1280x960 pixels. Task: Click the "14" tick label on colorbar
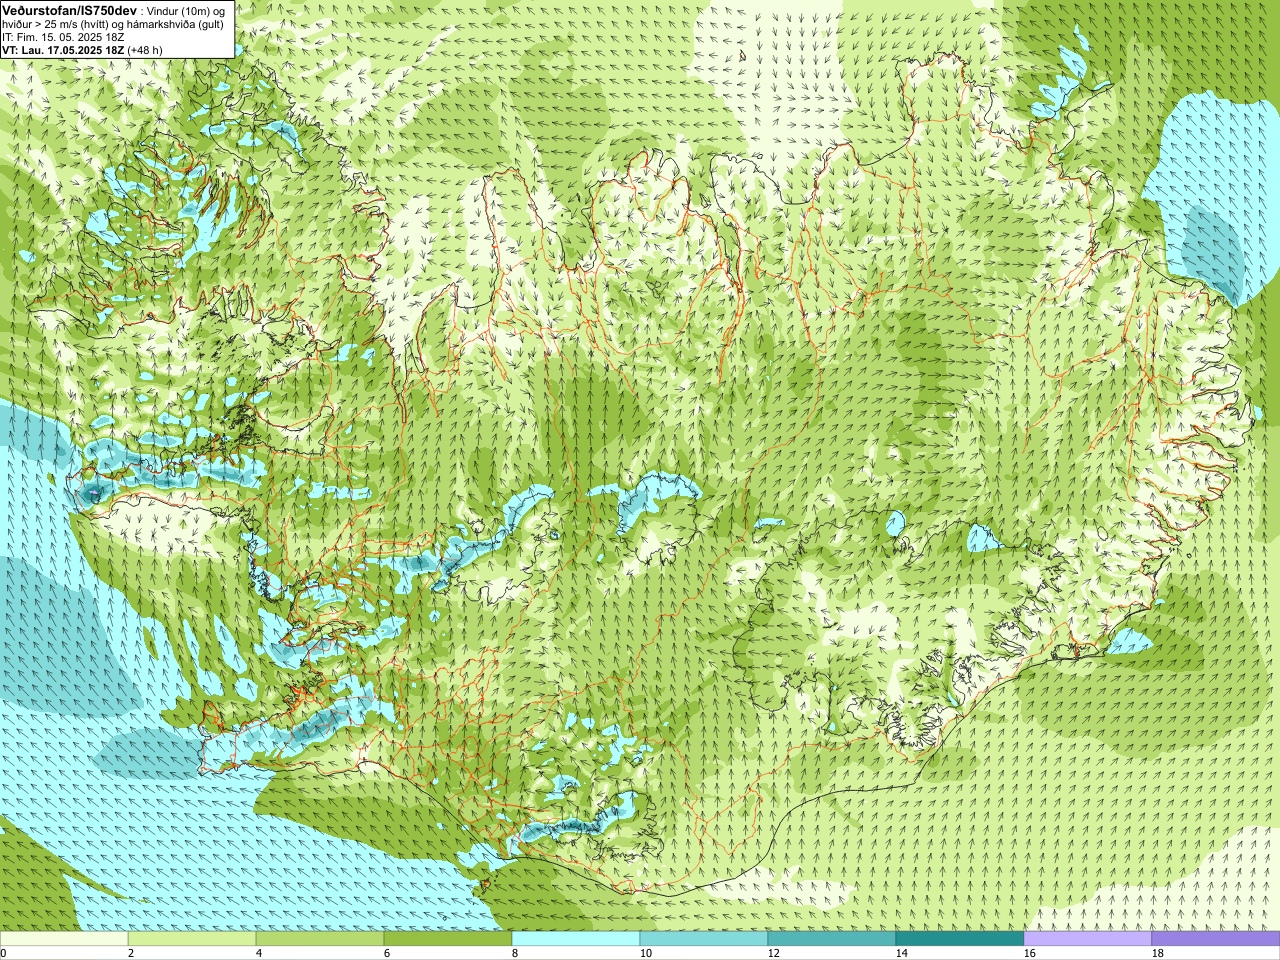tap(901, 953)
